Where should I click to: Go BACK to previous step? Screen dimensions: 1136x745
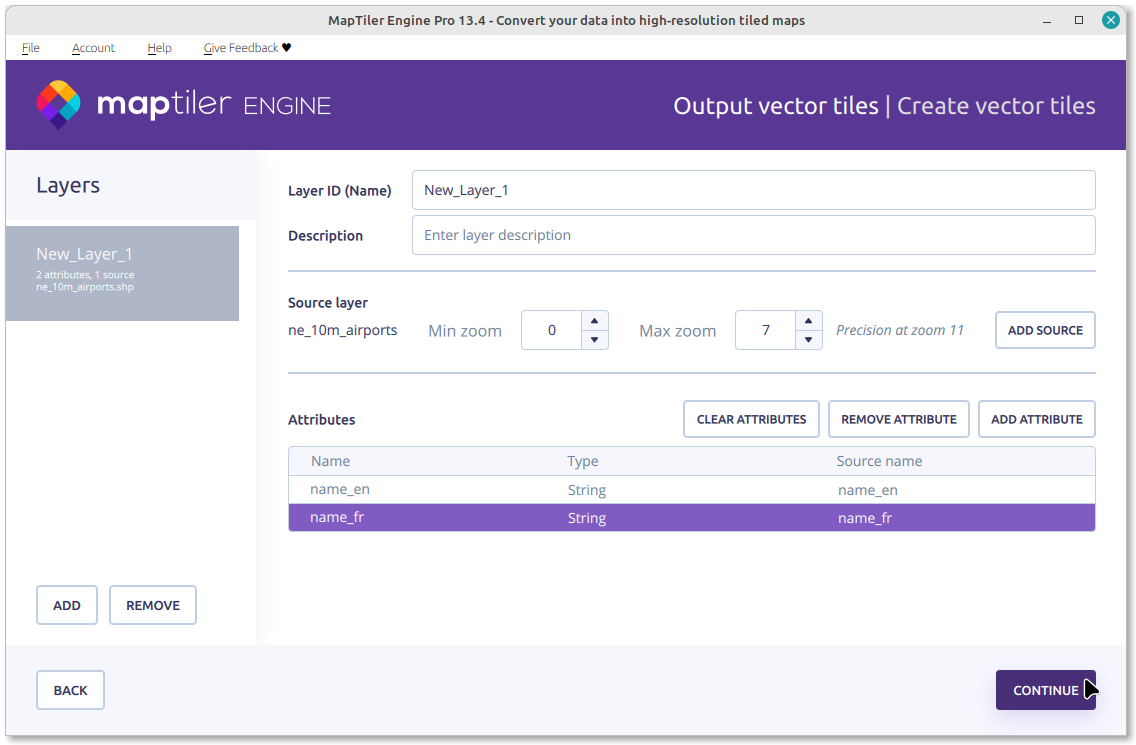(x=70, y=690)
